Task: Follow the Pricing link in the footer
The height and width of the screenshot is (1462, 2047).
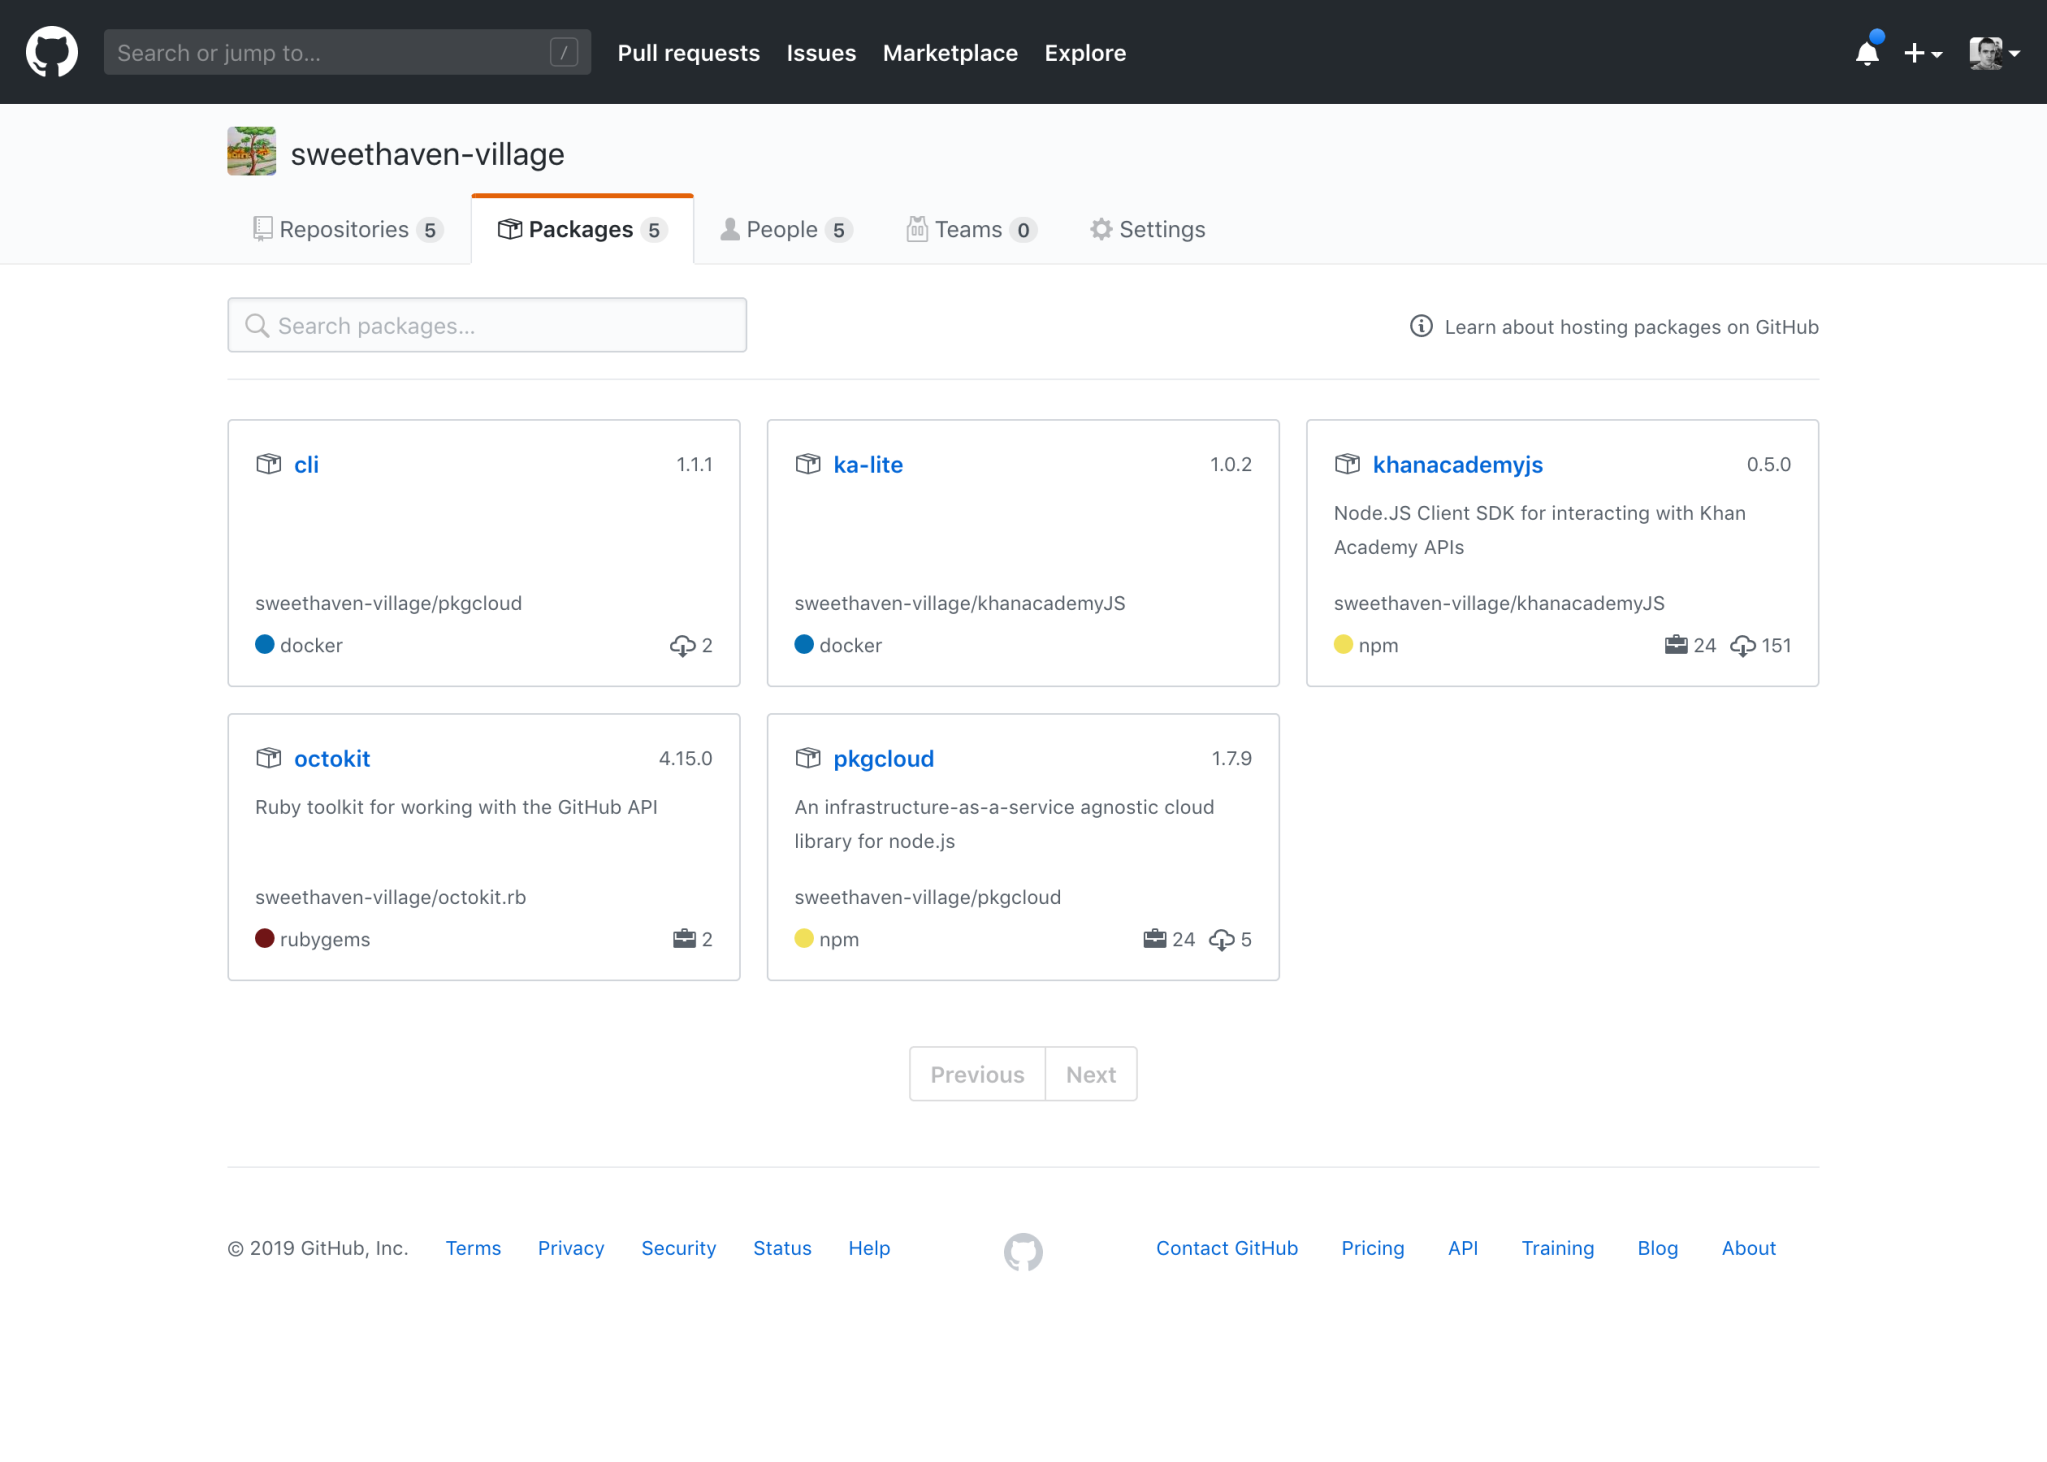Action: 1372,1247
